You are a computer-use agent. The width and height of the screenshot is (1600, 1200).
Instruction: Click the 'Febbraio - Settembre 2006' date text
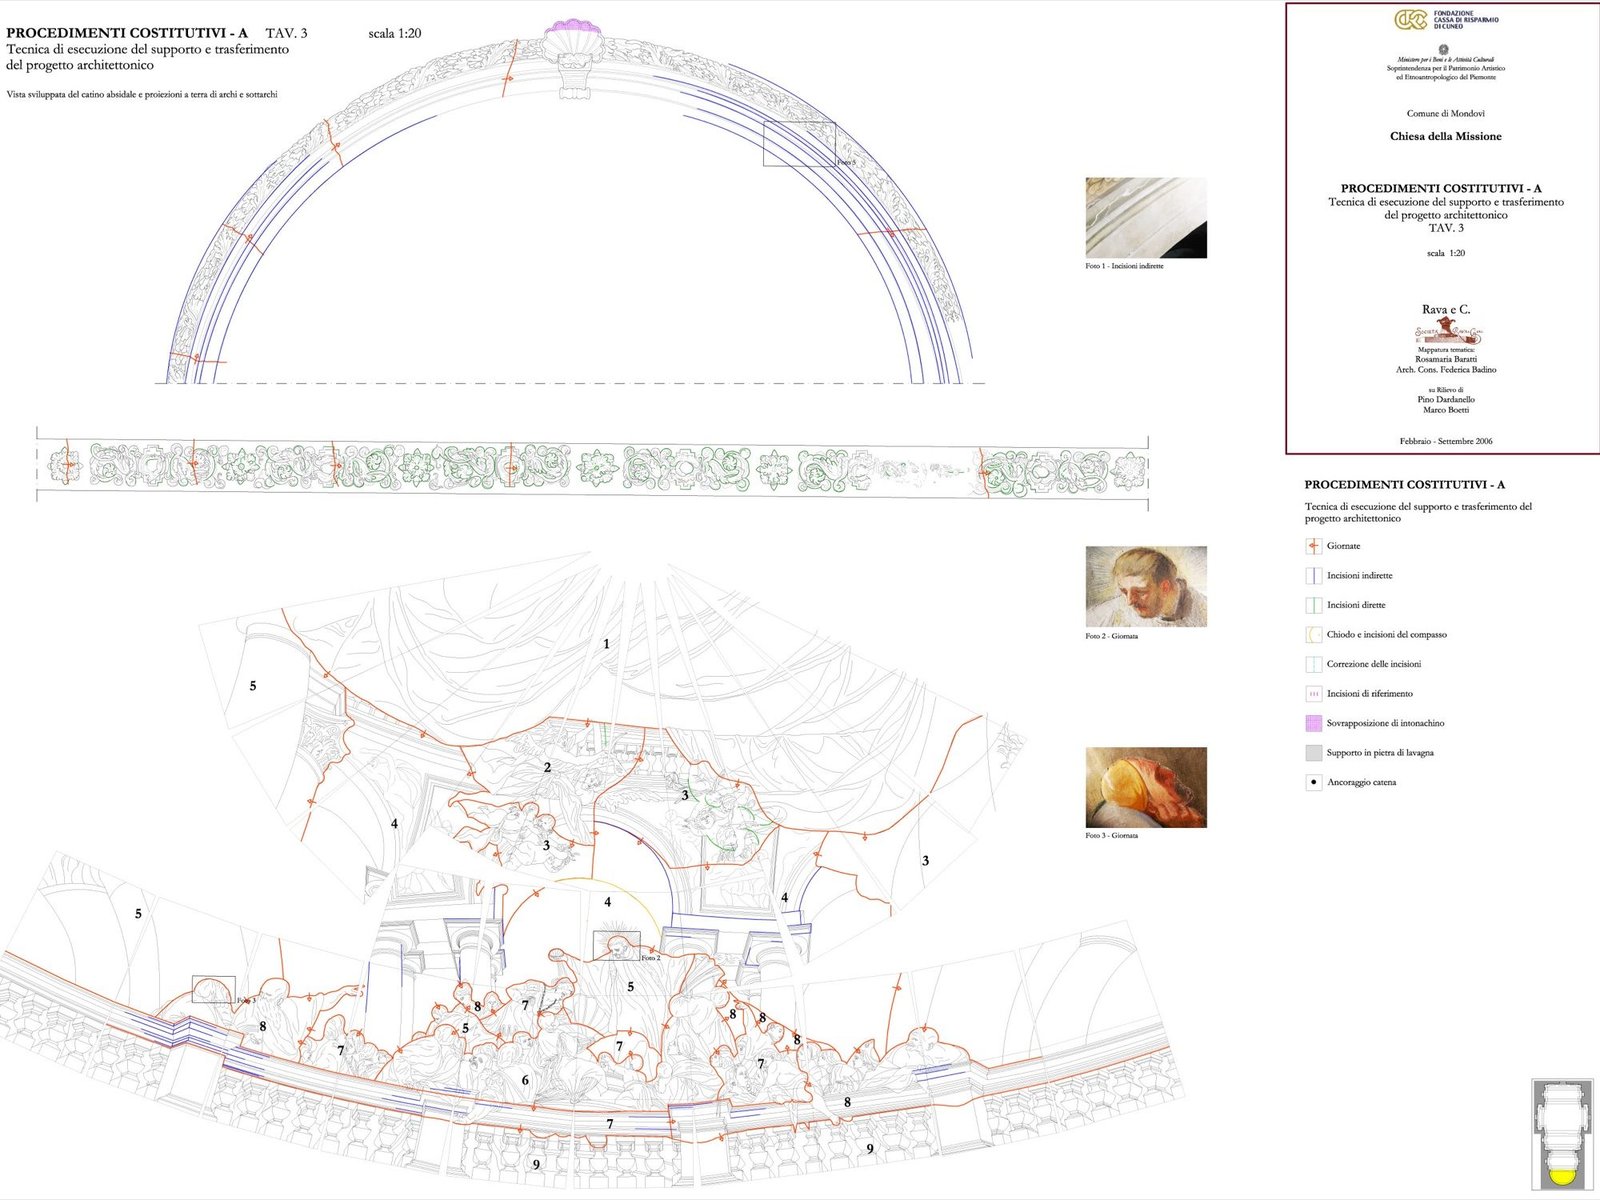click(1446, 441)
